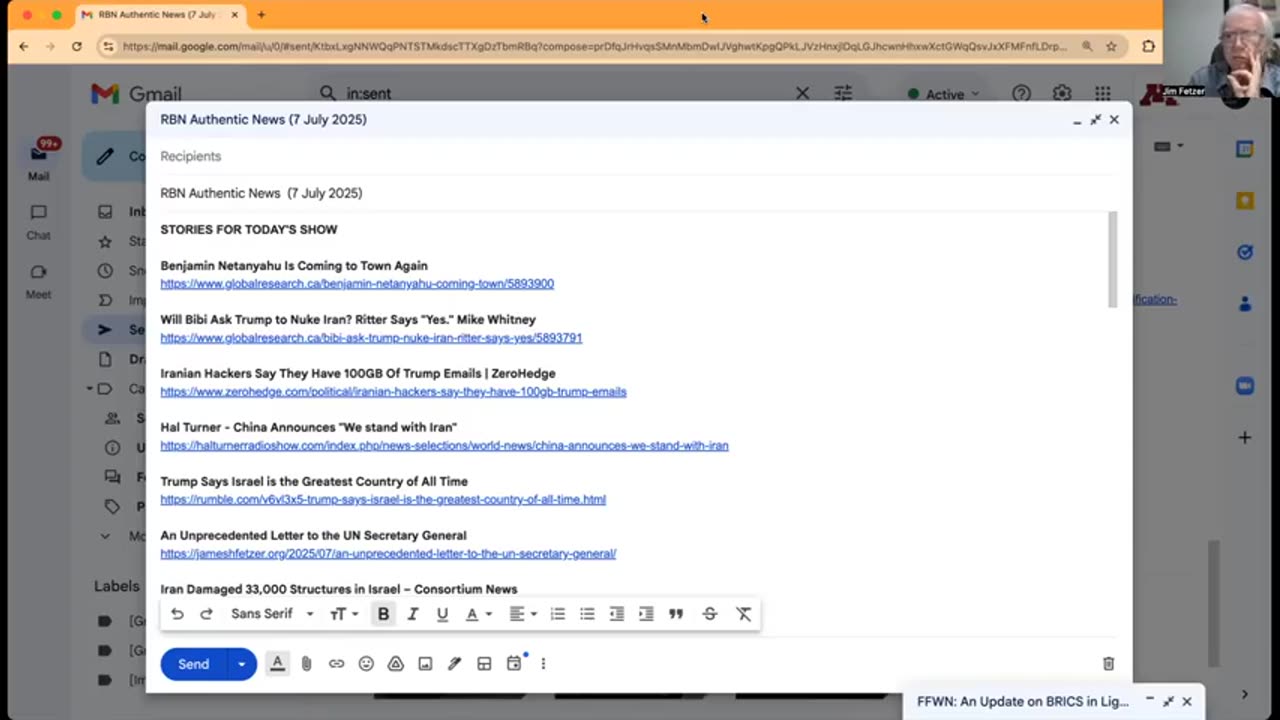
Task: Open the Gmail Support help icon
Action: [1021, 94]
